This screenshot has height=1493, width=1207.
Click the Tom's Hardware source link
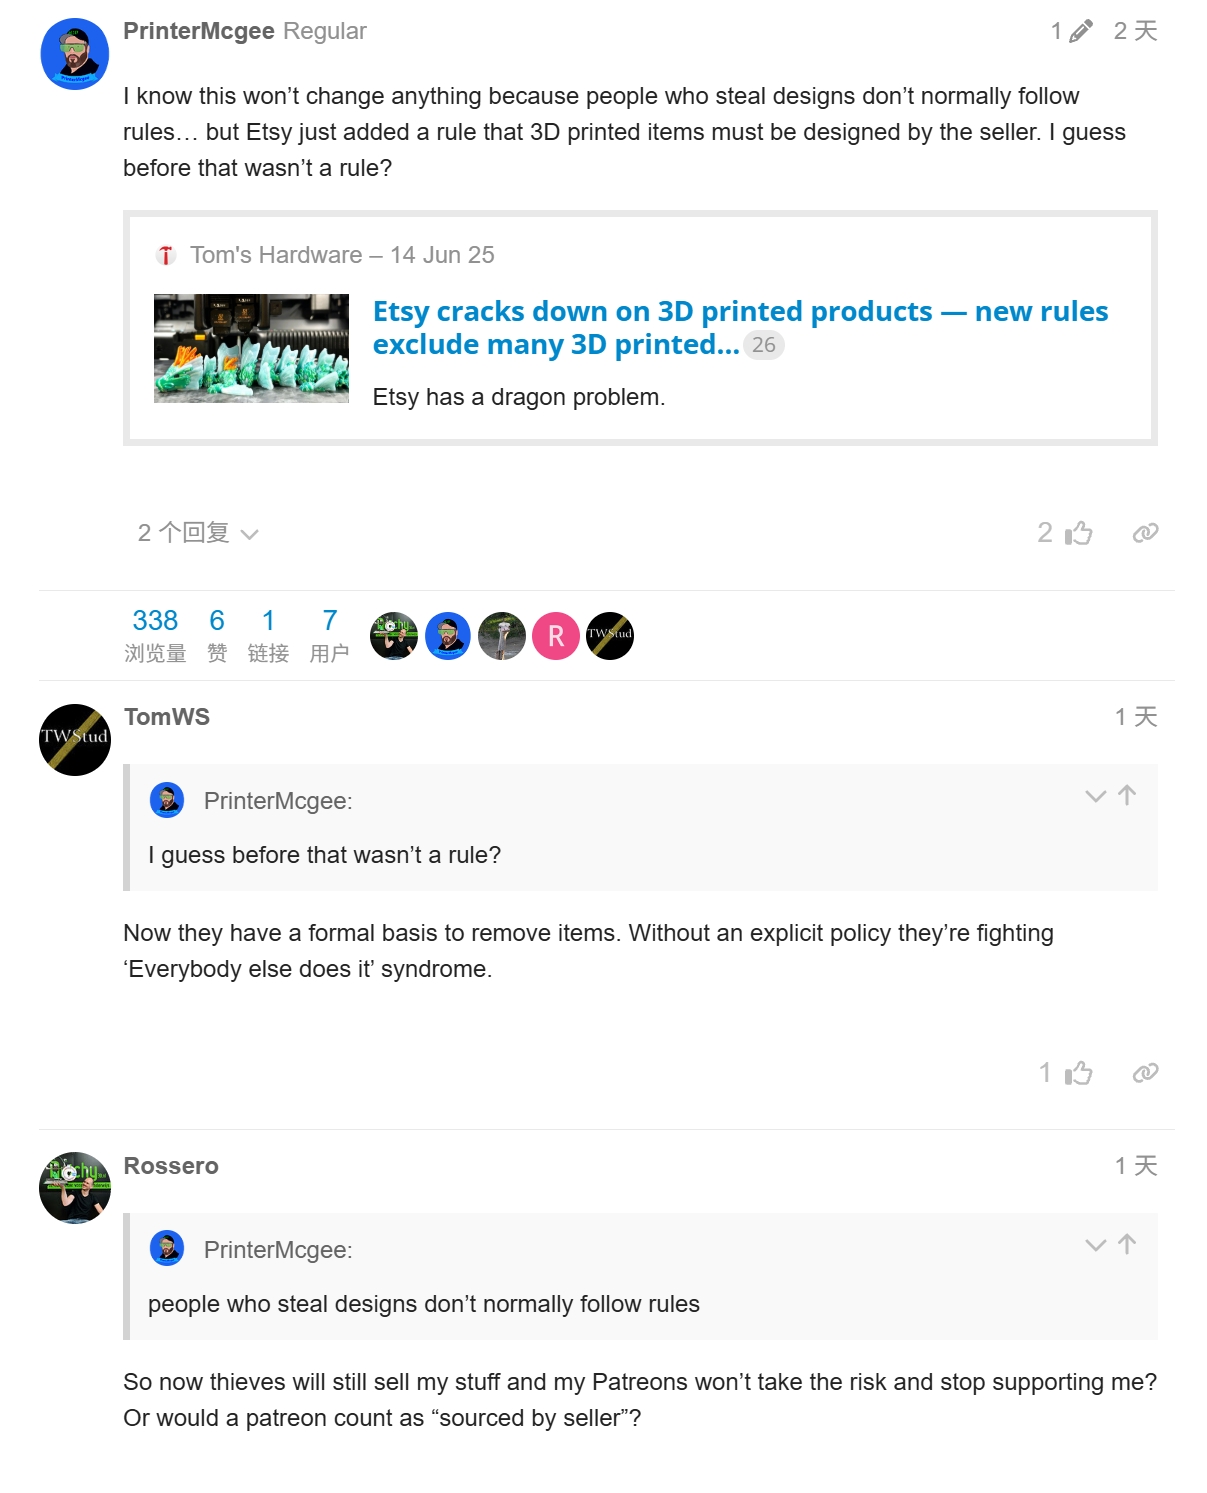click(276, 255)
